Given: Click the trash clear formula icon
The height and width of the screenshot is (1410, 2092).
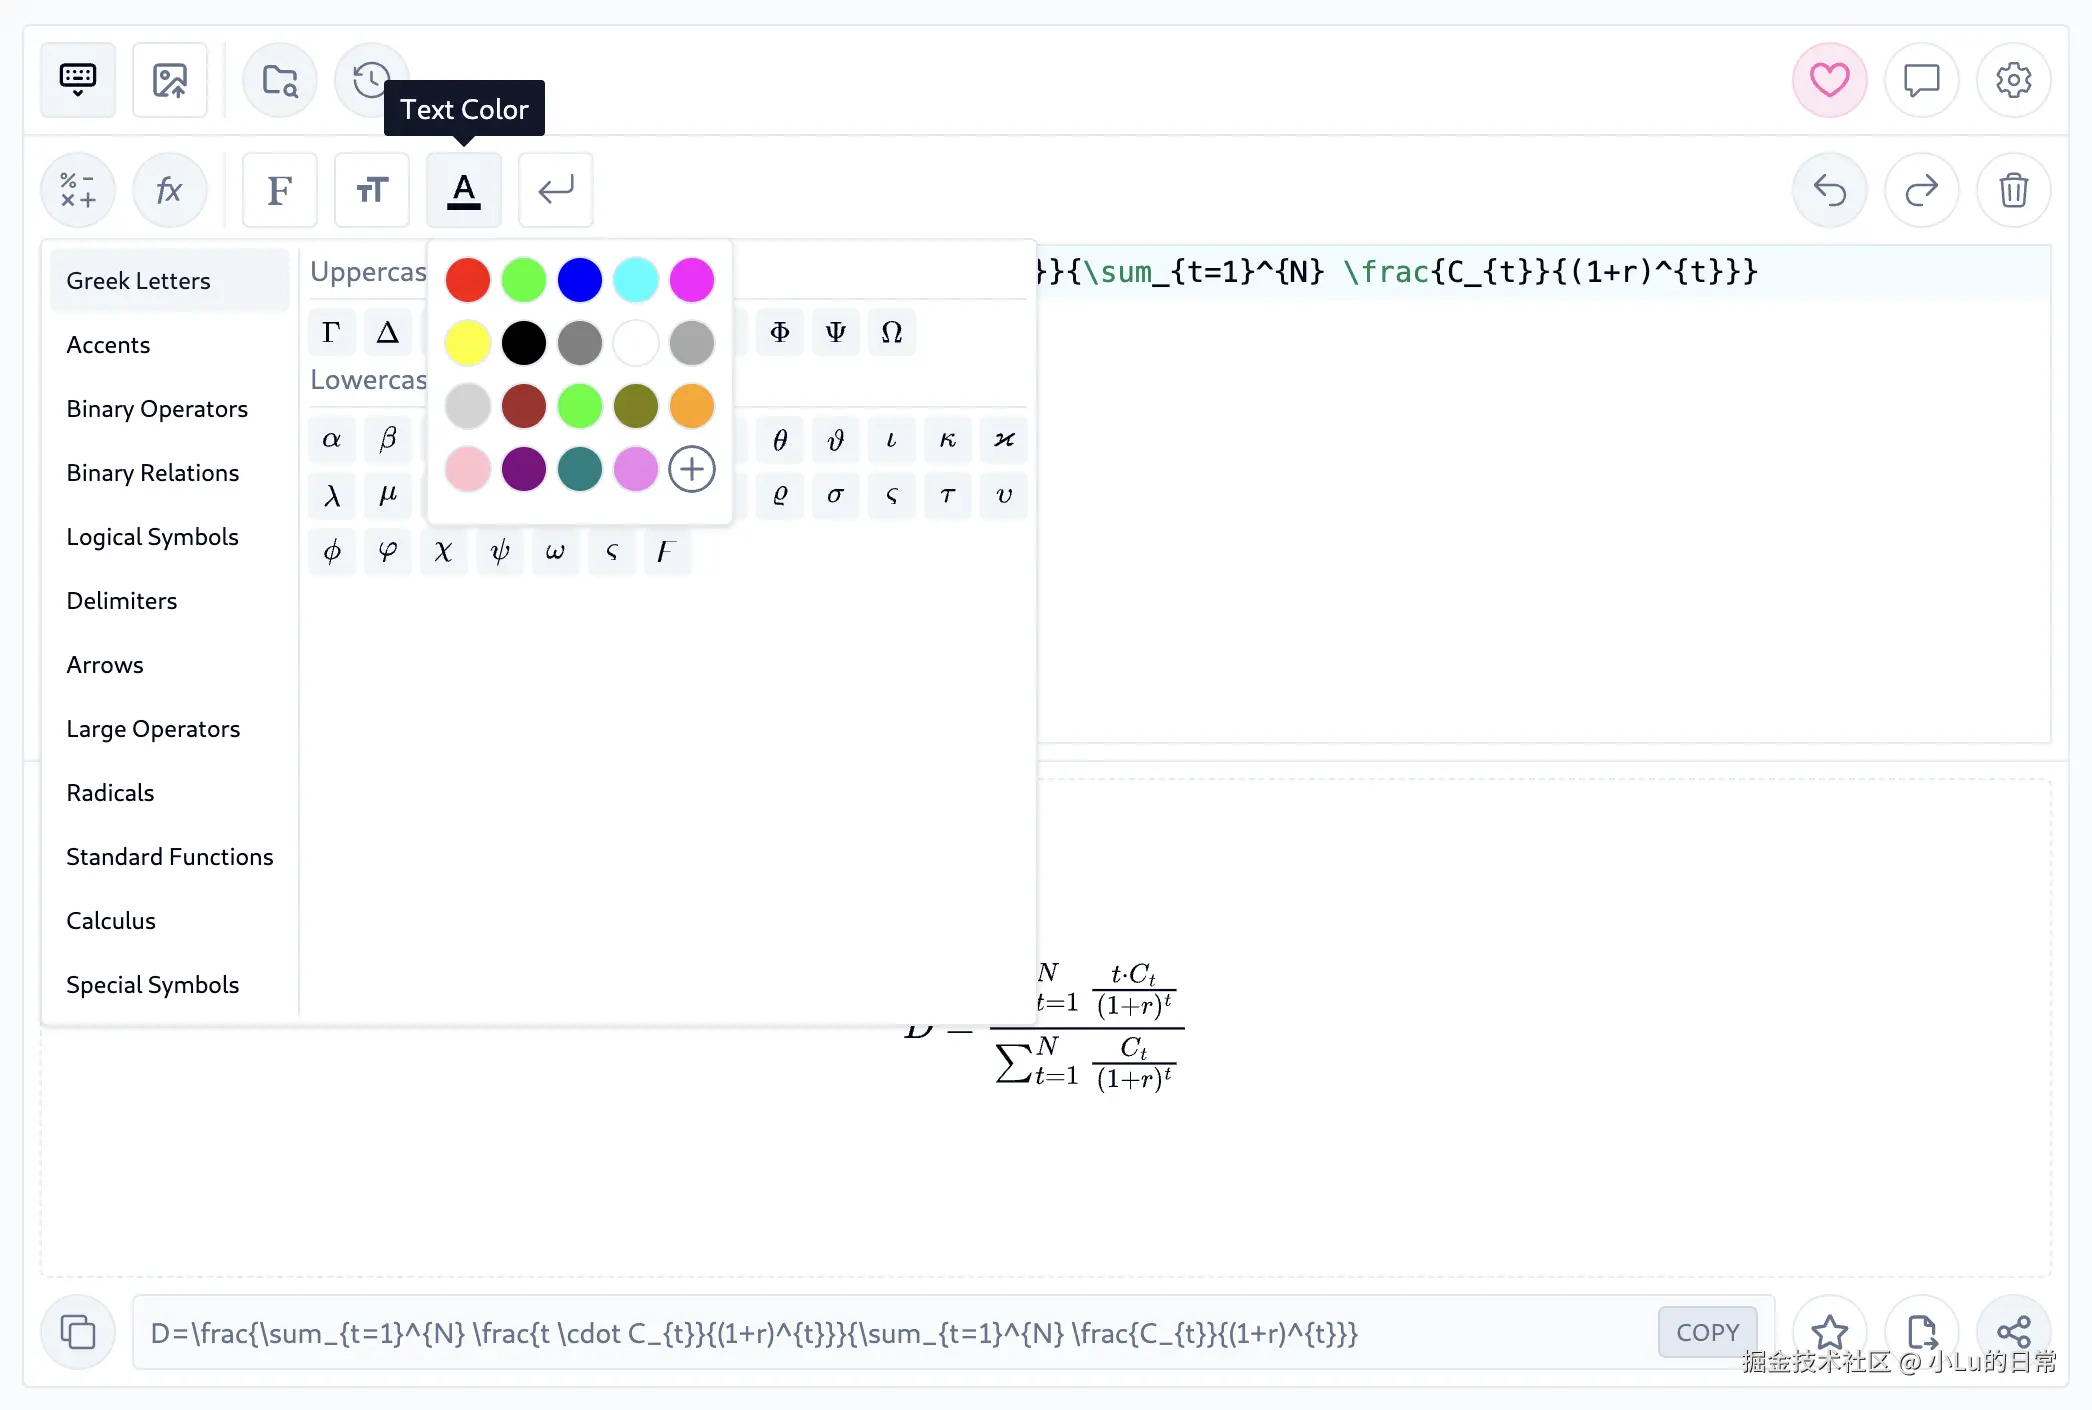Looking at the screenshot, I should click(x=2013, y=190).
